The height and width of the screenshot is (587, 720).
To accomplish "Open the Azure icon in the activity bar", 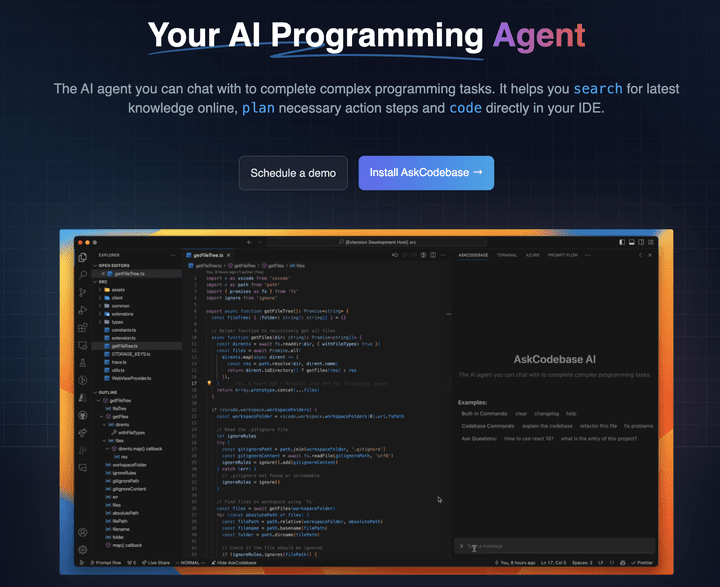I will coord(83,398).
